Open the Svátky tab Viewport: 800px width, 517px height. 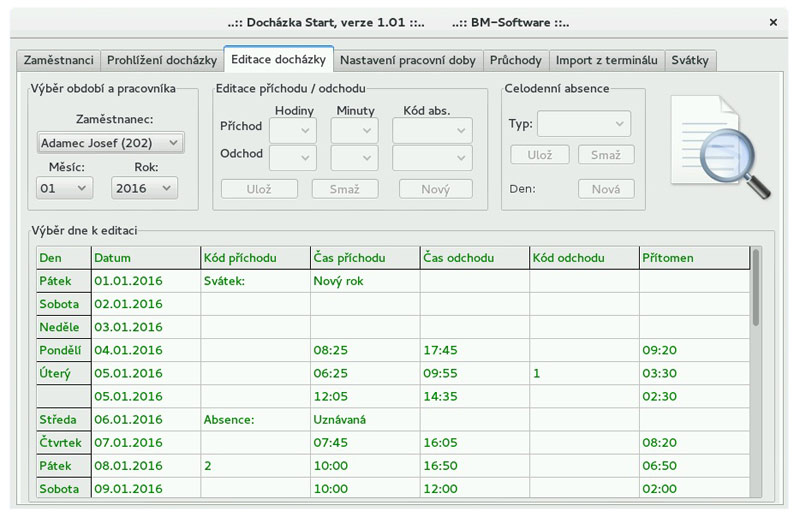690,61
